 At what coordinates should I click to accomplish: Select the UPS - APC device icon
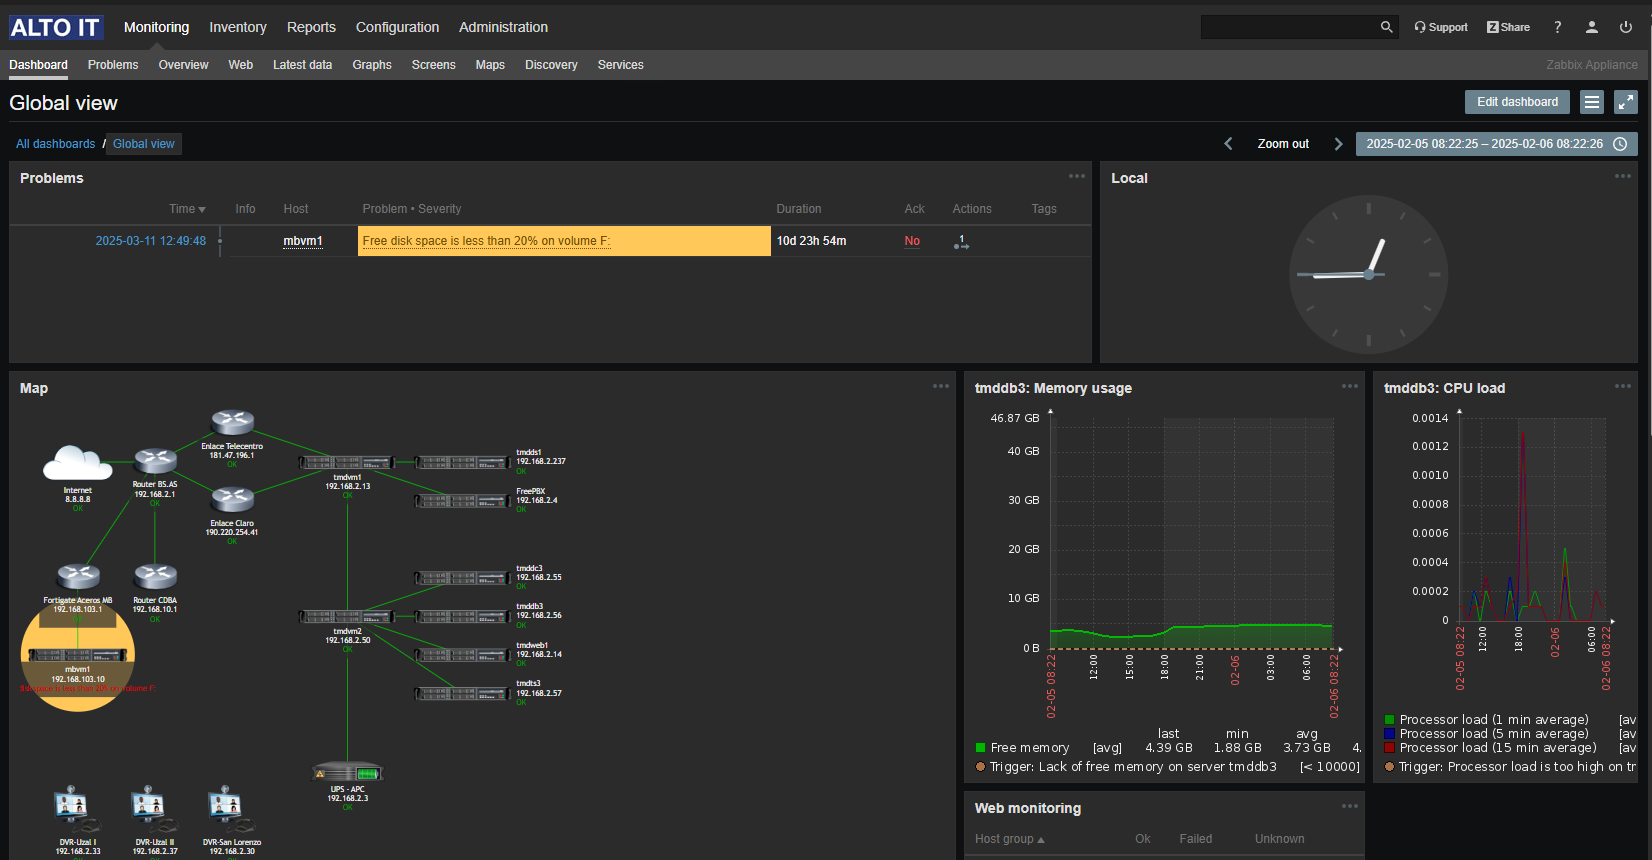348,773
